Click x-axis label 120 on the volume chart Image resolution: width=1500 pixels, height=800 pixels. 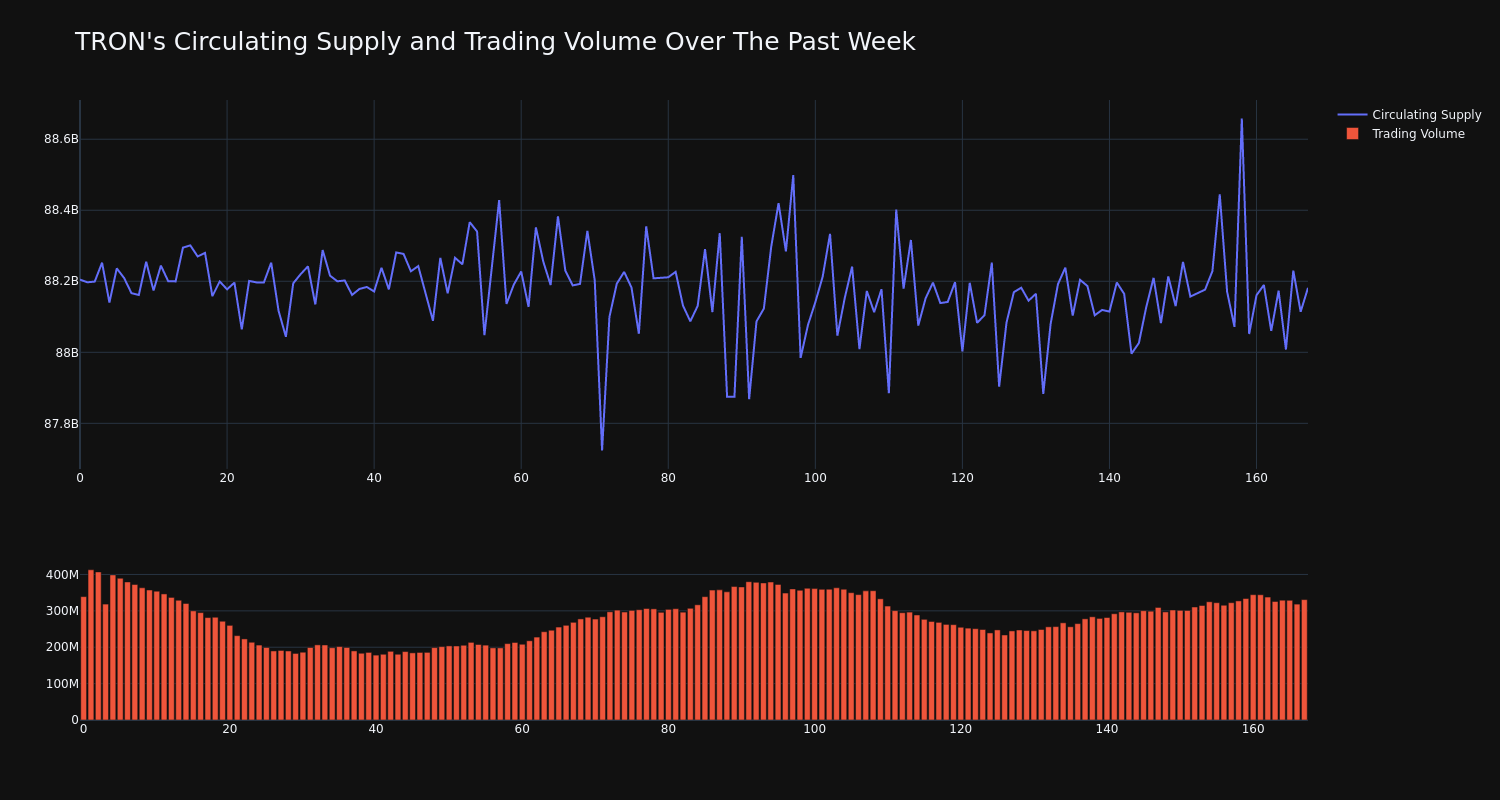tap(961, 729)
